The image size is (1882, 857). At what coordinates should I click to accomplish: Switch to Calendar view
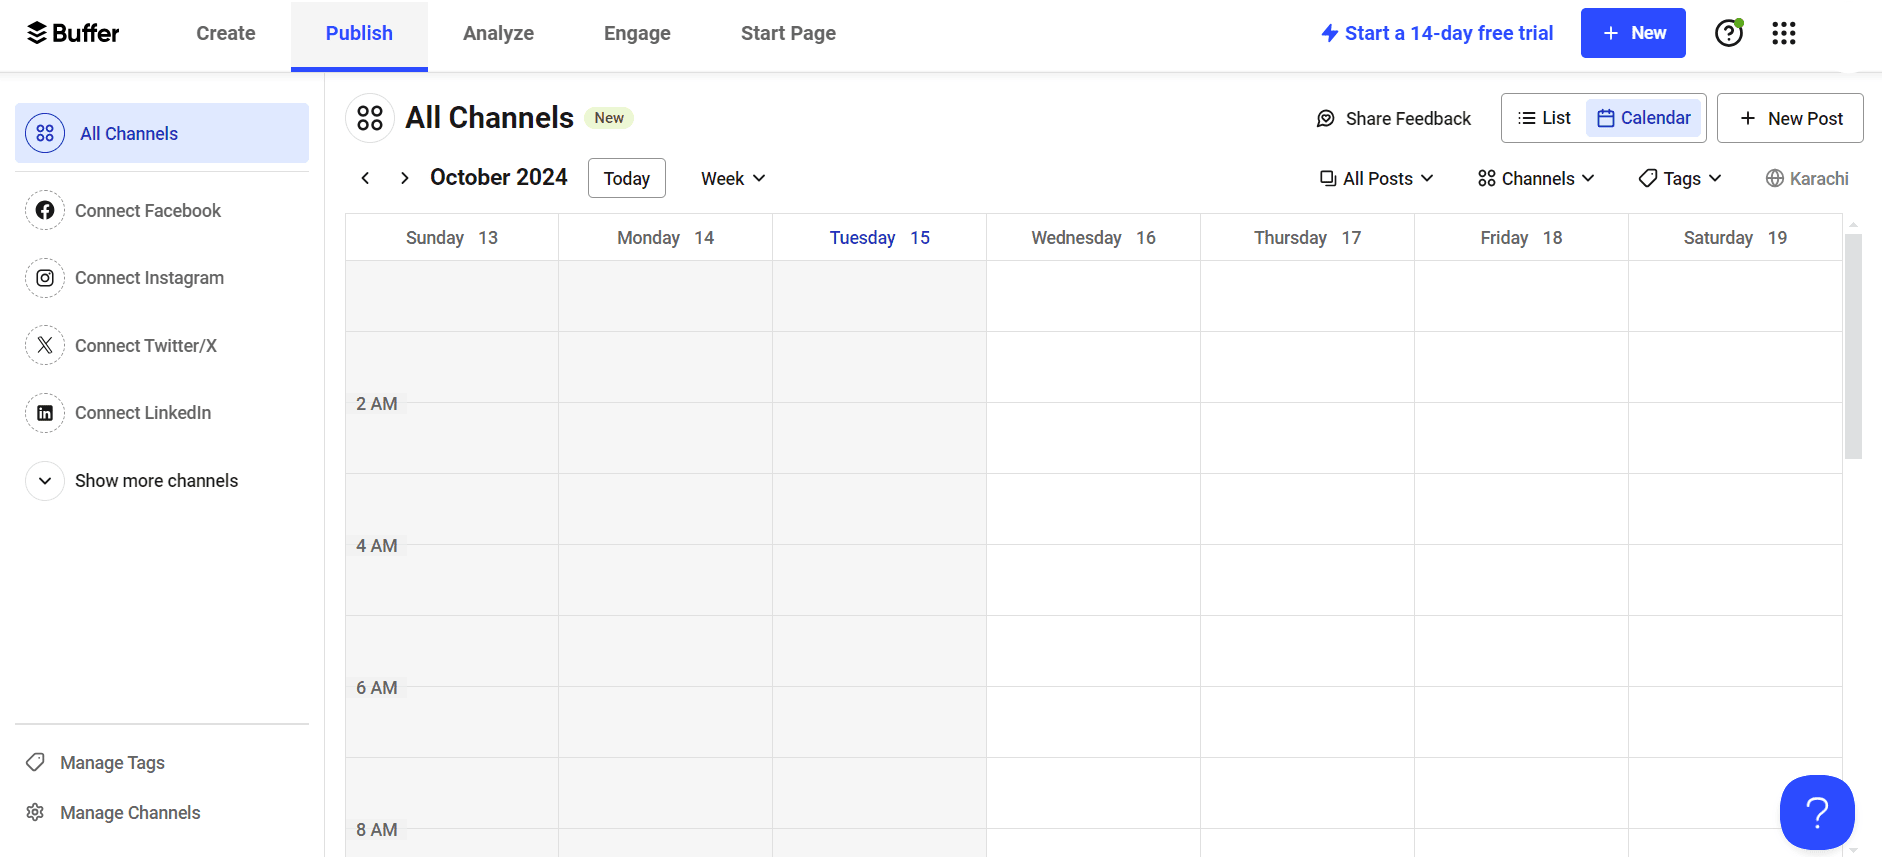point(1644,118)
